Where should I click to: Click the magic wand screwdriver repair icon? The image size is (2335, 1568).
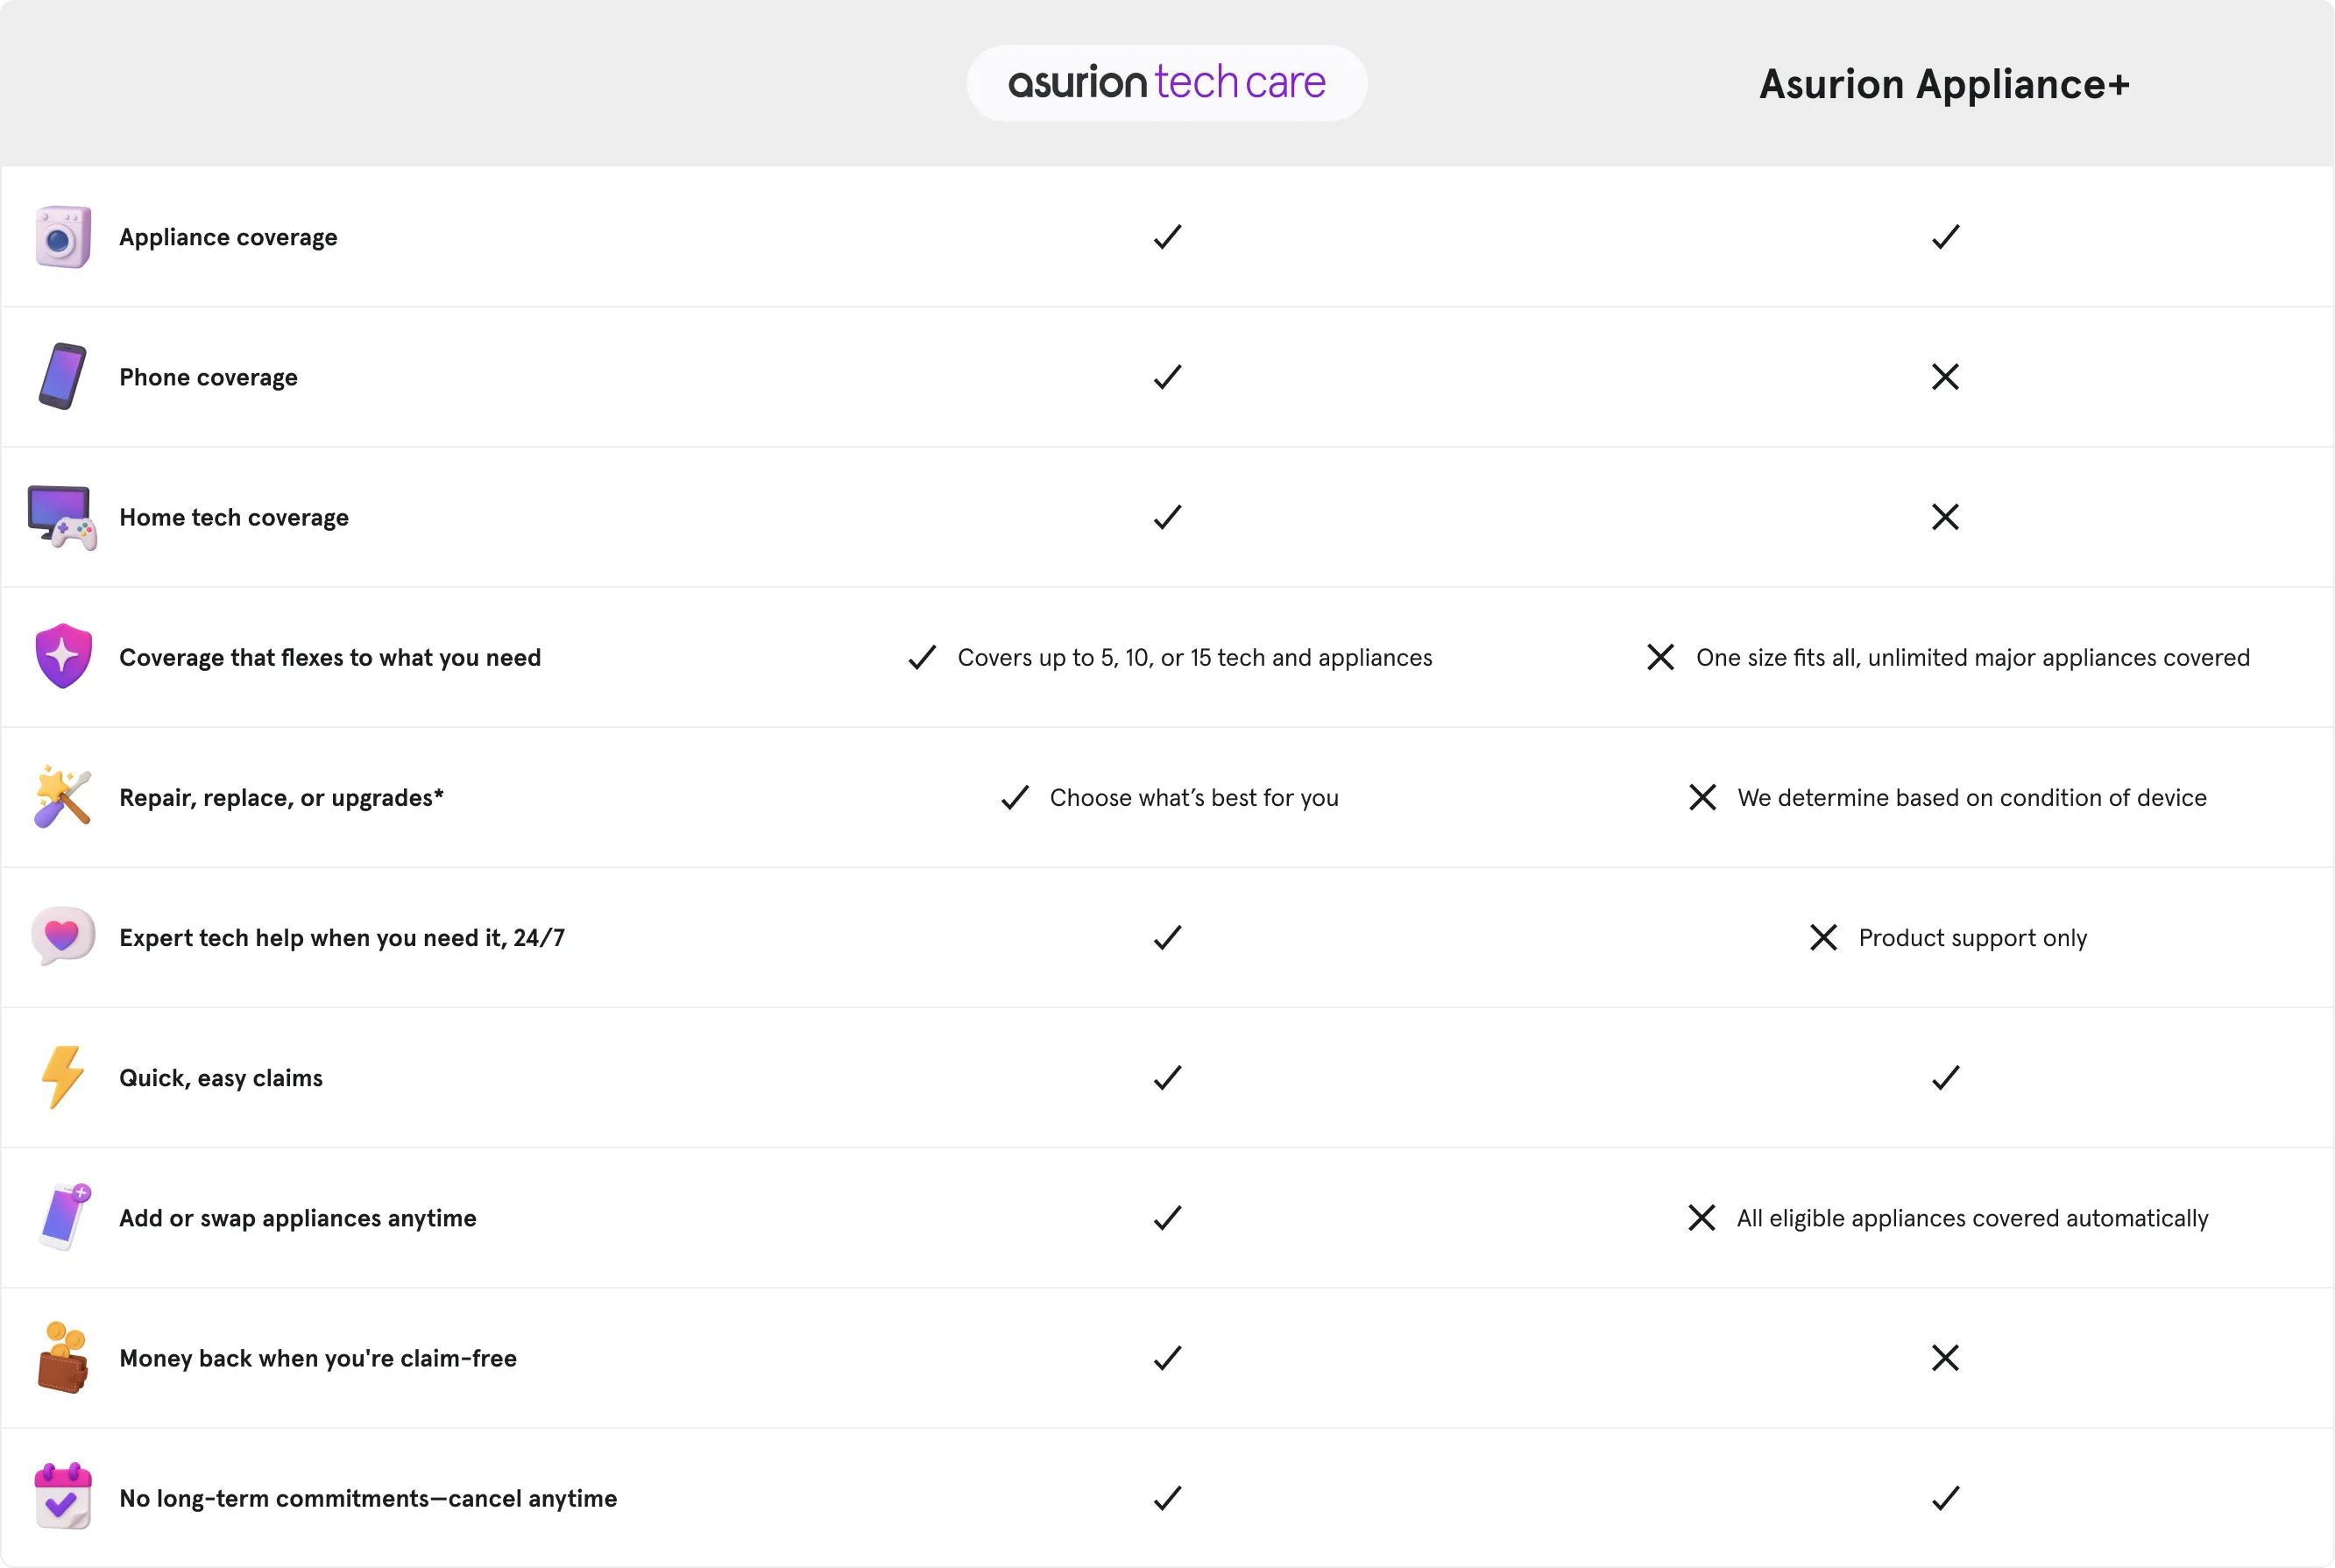[62, 797]
